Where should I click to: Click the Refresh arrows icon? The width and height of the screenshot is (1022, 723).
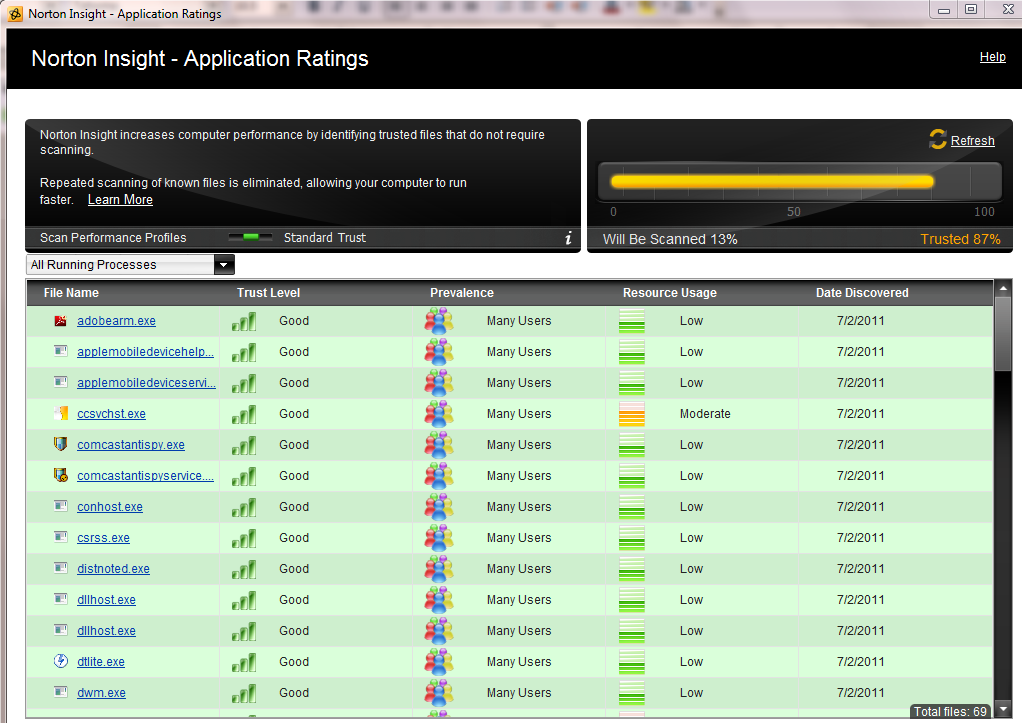937,140
